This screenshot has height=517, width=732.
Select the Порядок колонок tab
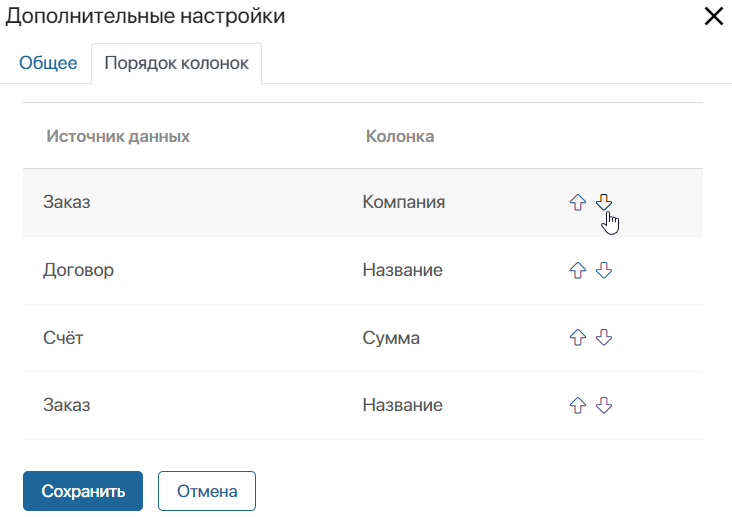tap(176, 64)
